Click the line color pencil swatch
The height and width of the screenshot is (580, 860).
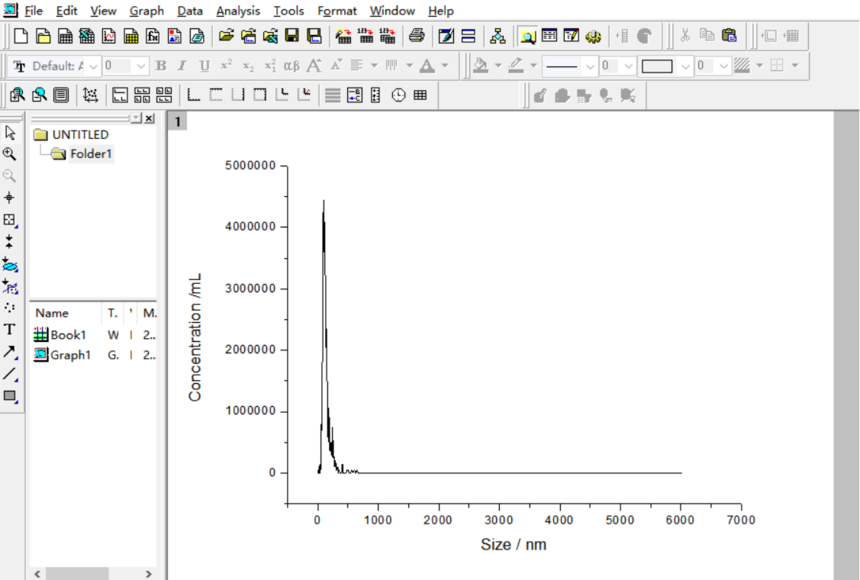pos(516,66)
